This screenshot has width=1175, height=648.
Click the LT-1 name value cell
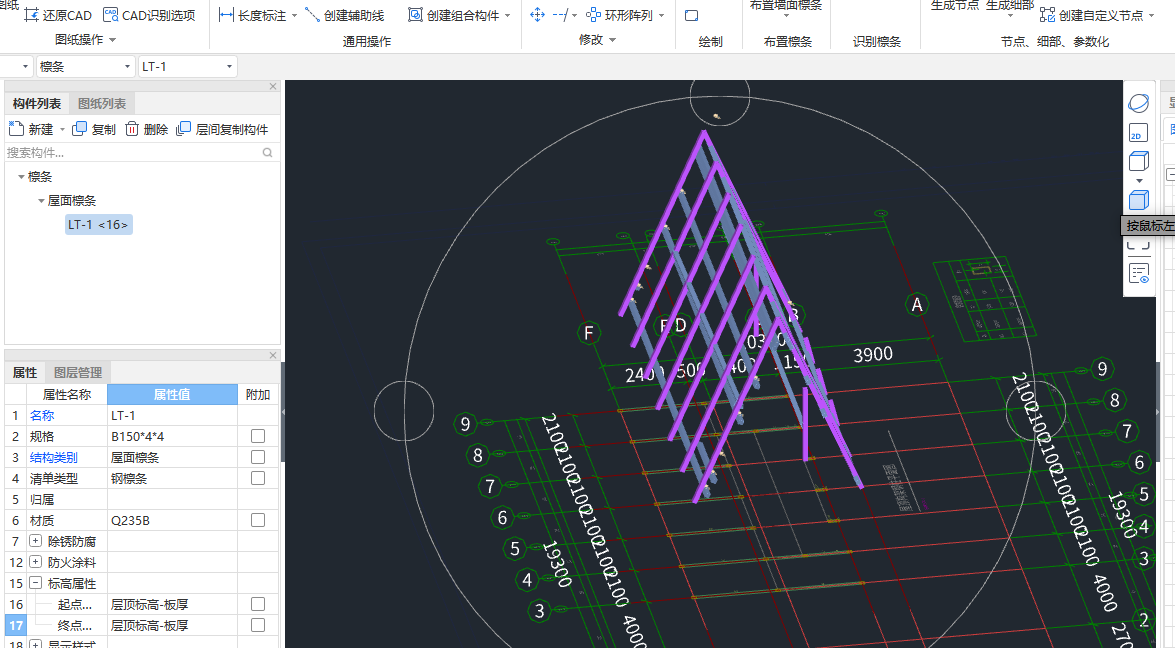click(172, 415)
